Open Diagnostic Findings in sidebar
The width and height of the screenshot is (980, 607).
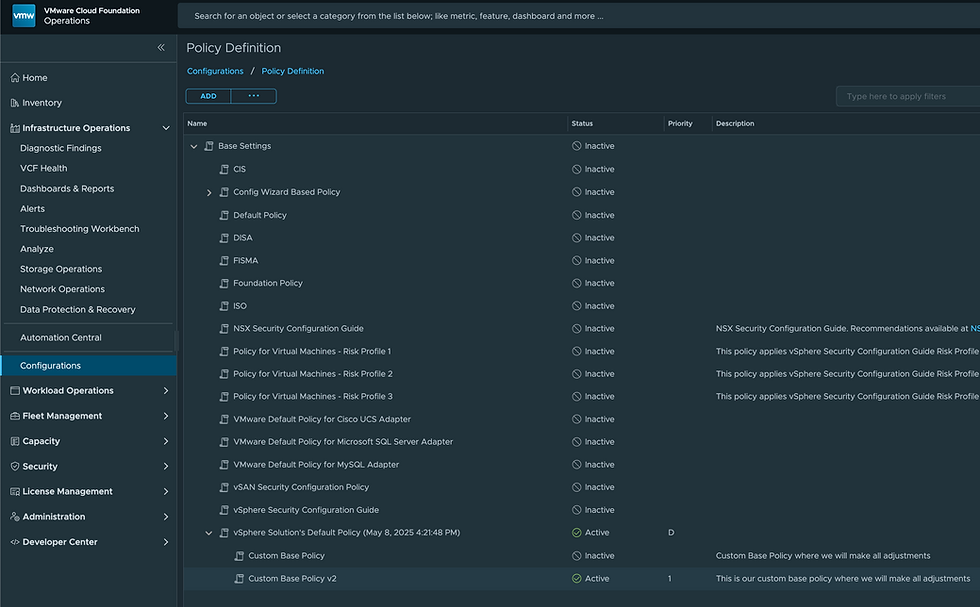[60, 148]
